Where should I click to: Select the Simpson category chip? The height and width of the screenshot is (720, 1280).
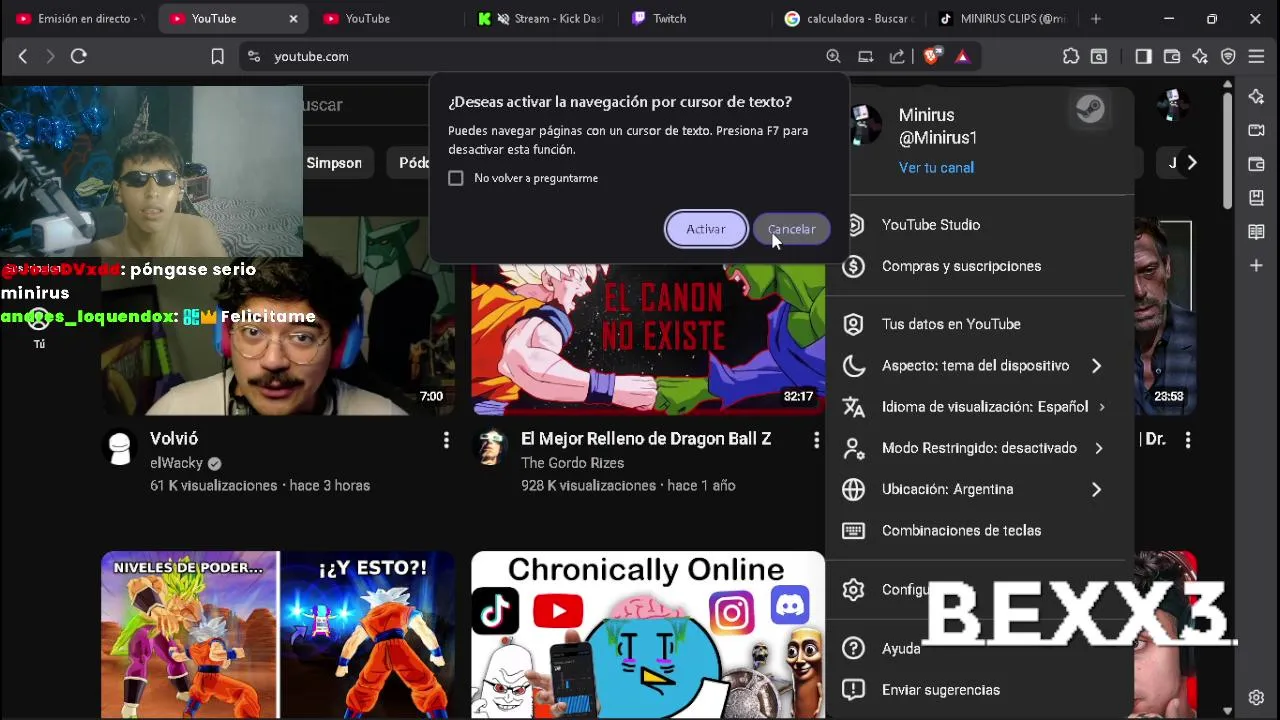point(334,163)
